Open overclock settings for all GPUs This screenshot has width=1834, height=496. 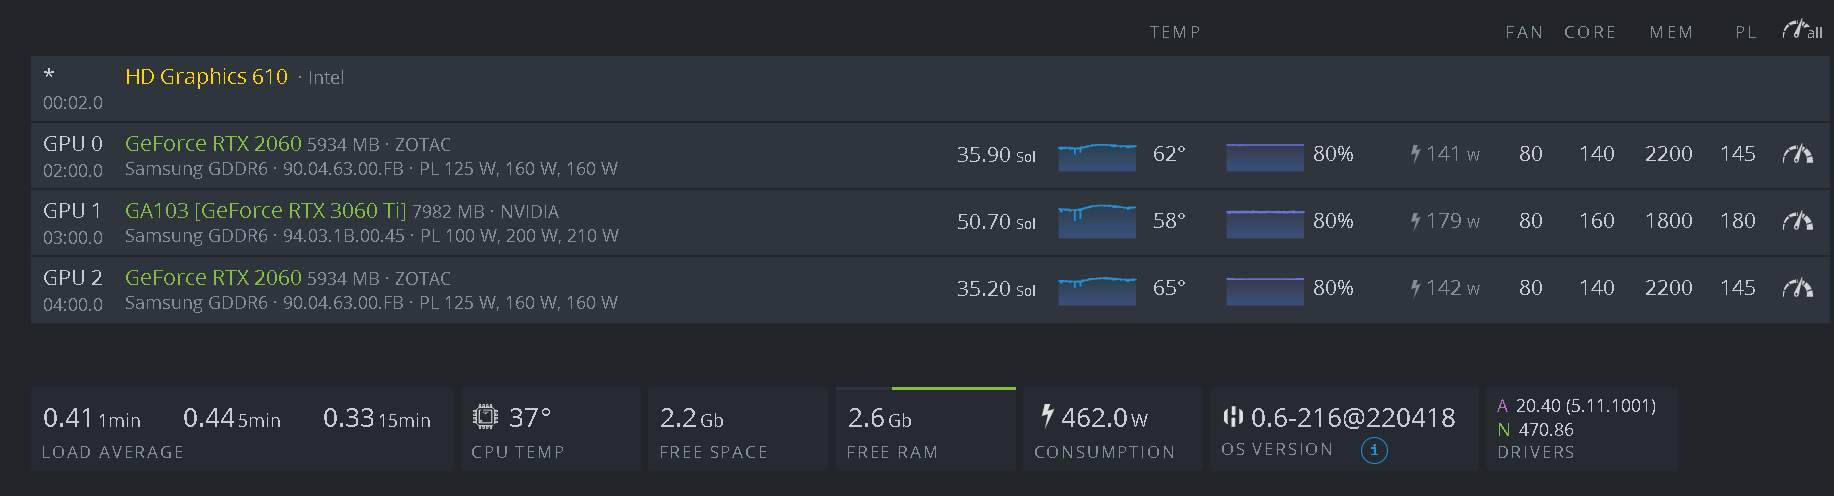(x=1801, y=31)
